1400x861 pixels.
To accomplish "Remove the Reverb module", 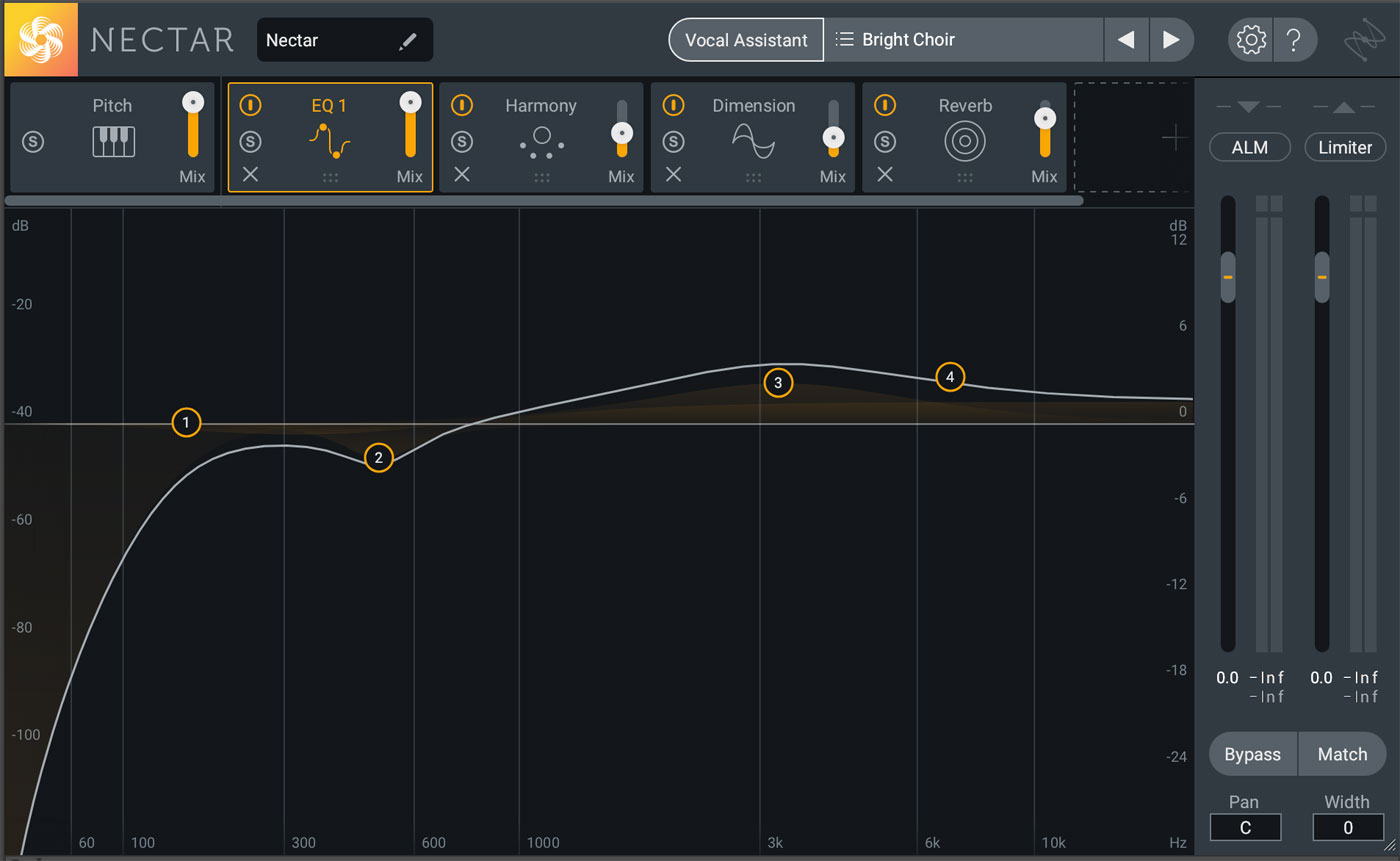I will pyautogui.click(x=885, y=175).
